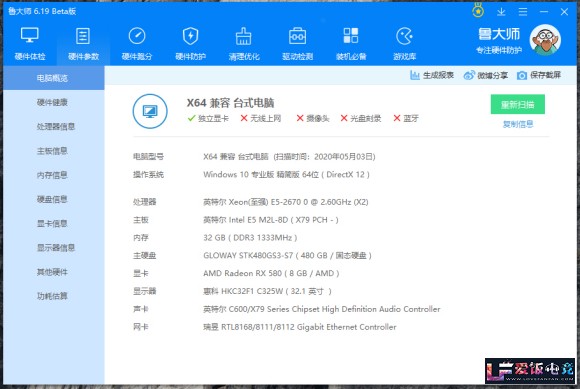The height and width of the screenshot is (389, 580).
Task: Select 电脑概览 in the sidebar
Action: pyautogui.click(x=54, y=78)
